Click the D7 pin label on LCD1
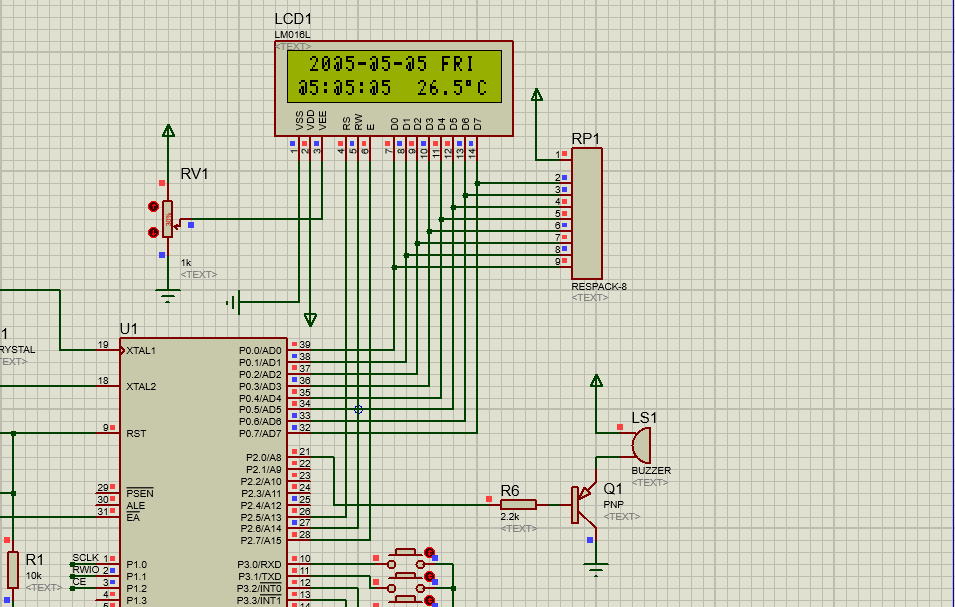The width and height of the screenshot is (955, 607). pyautogui.click(x=478, y=124)
